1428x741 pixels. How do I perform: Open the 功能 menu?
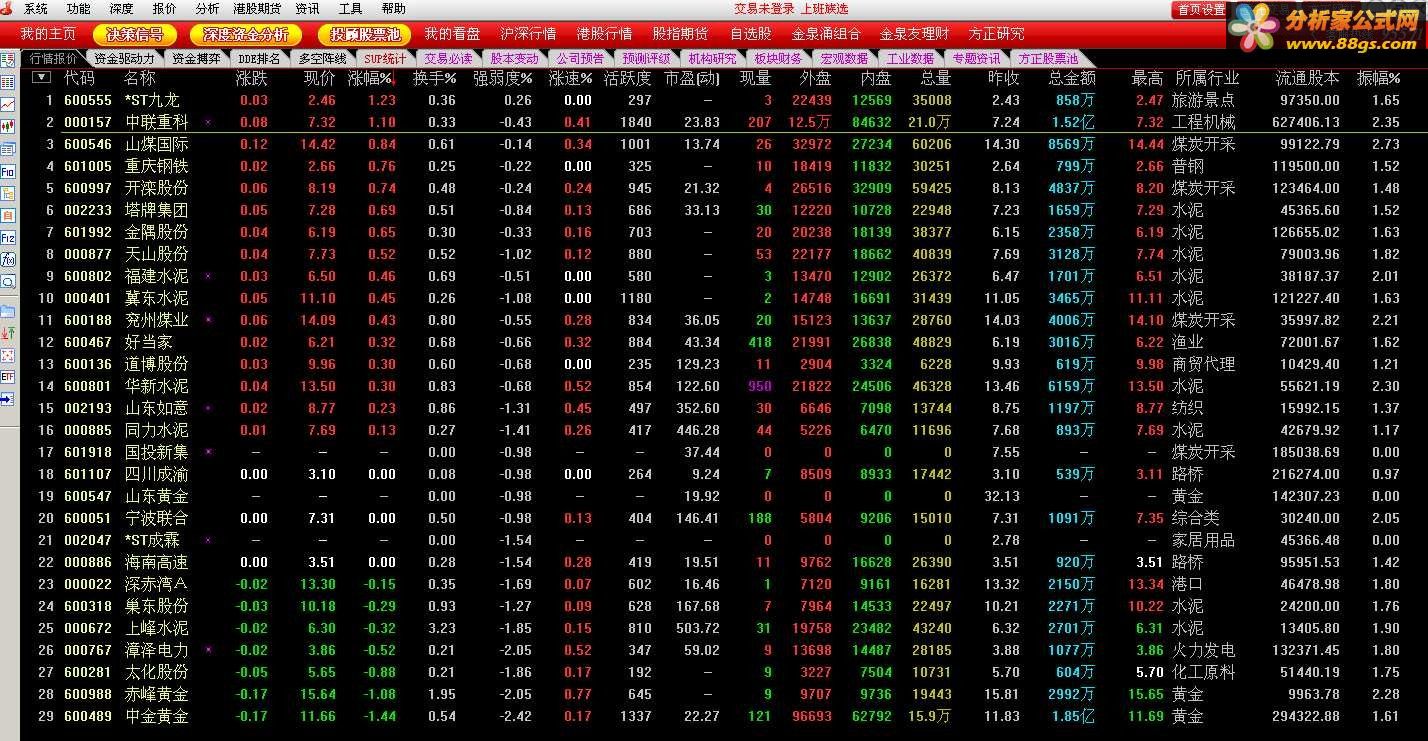pos(79,9)
